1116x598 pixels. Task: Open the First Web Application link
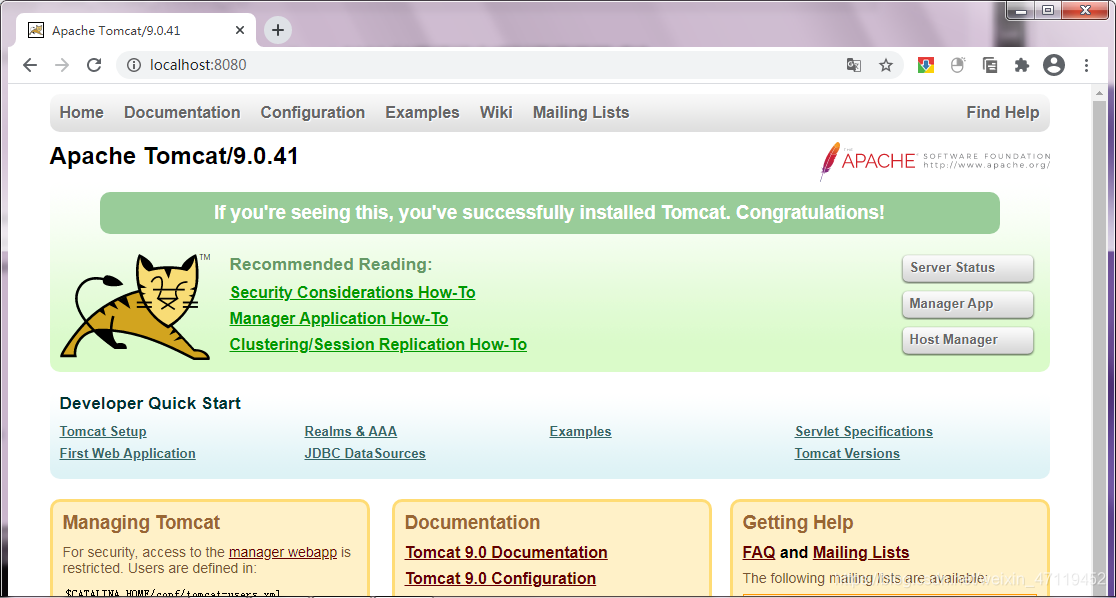pyautogui.click(x=127, y=453)
